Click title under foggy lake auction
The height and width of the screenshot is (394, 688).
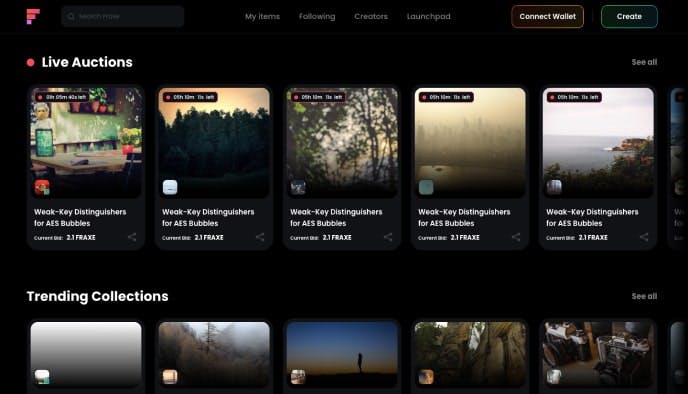click(464, 217)
